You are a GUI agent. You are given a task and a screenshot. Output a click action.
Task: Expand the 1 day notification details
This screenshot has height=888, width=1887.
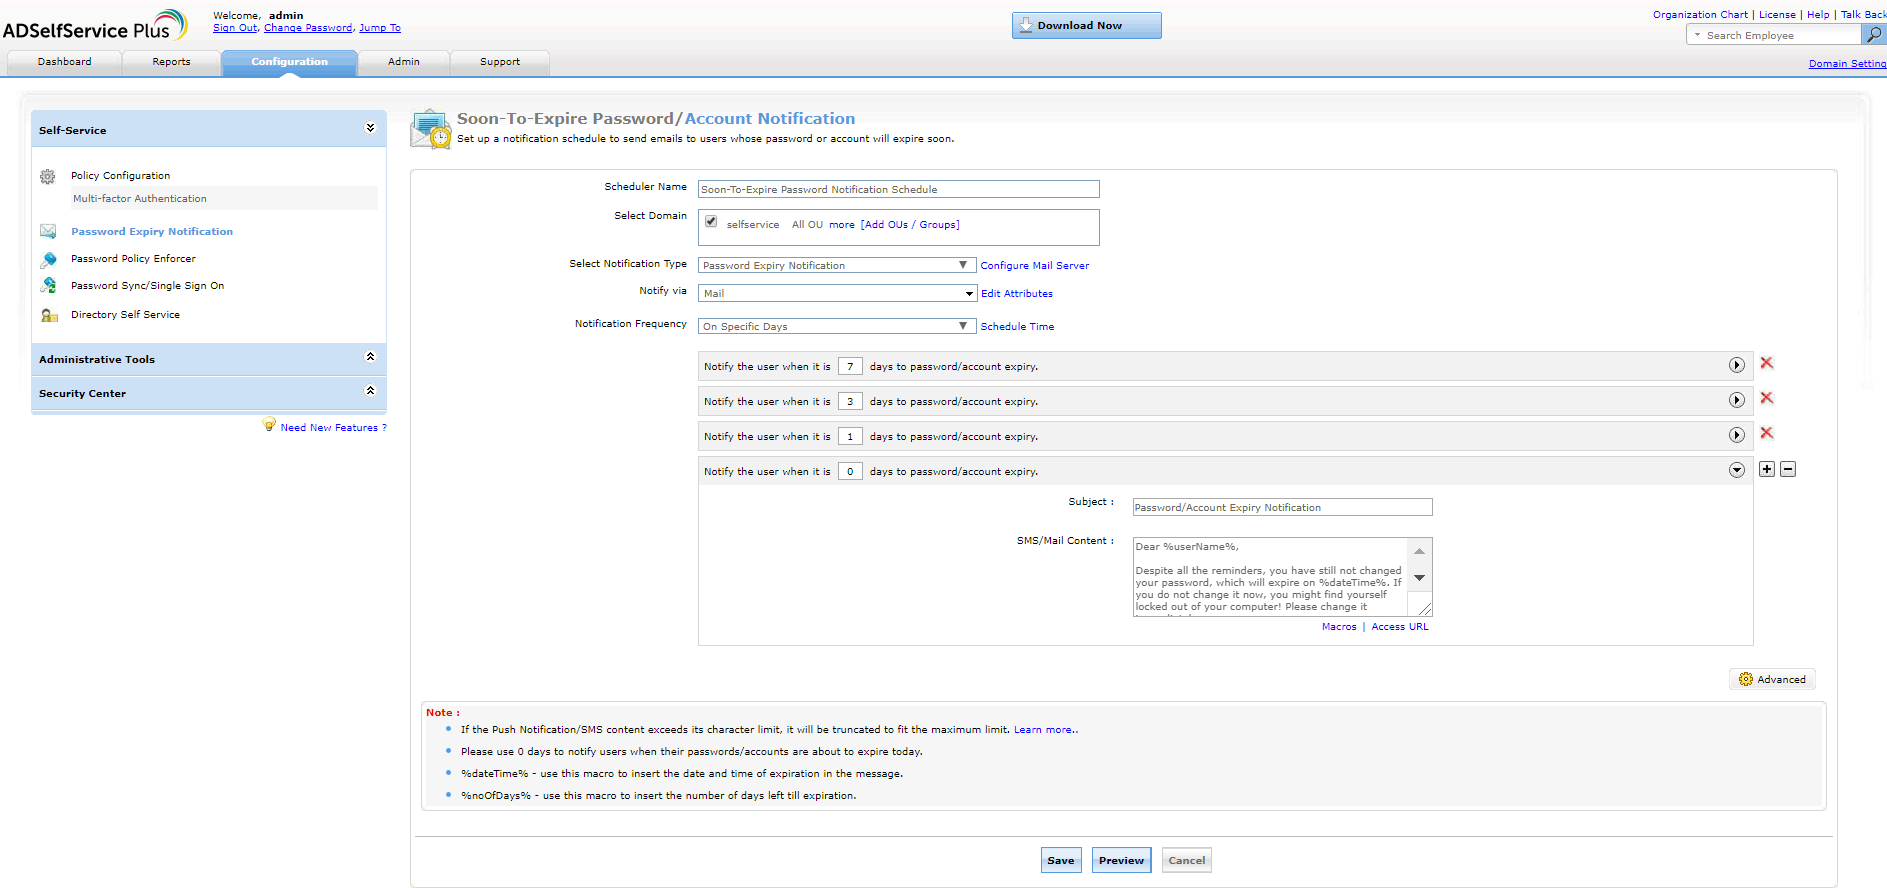click(1737, 435)
